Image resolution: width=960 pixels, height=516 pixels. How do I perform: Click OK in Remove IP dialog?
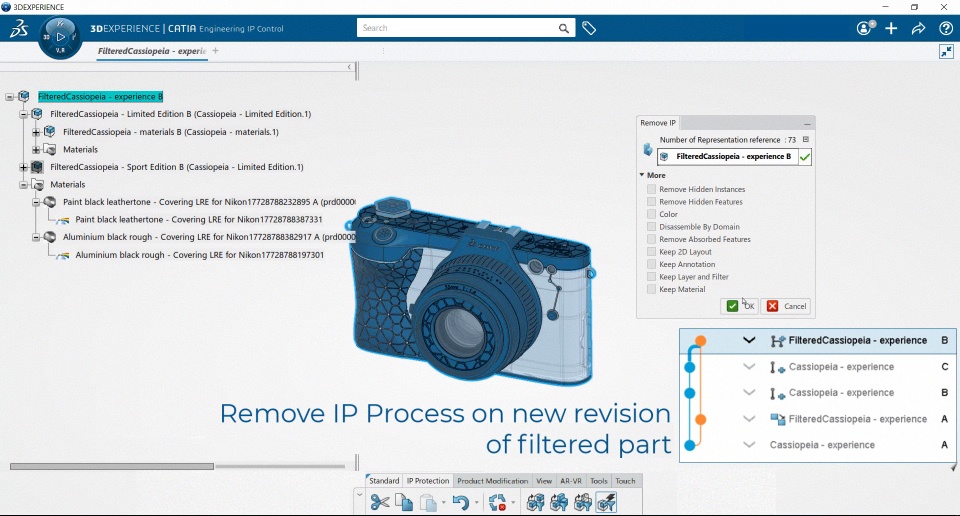(740, 306)
